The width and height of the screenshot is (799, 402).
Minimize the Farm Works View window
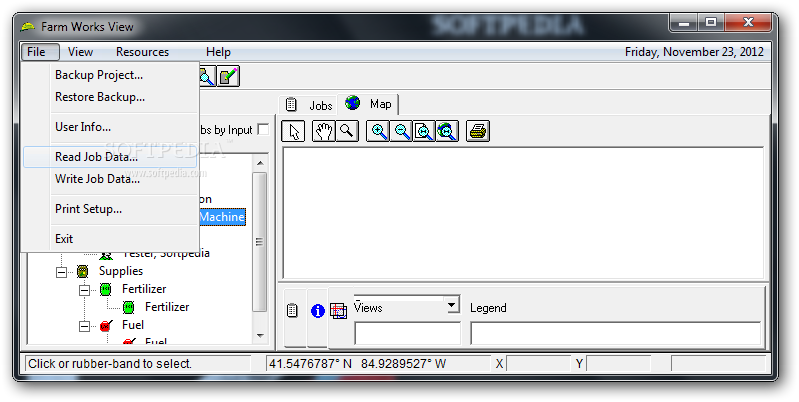(685, 23)
